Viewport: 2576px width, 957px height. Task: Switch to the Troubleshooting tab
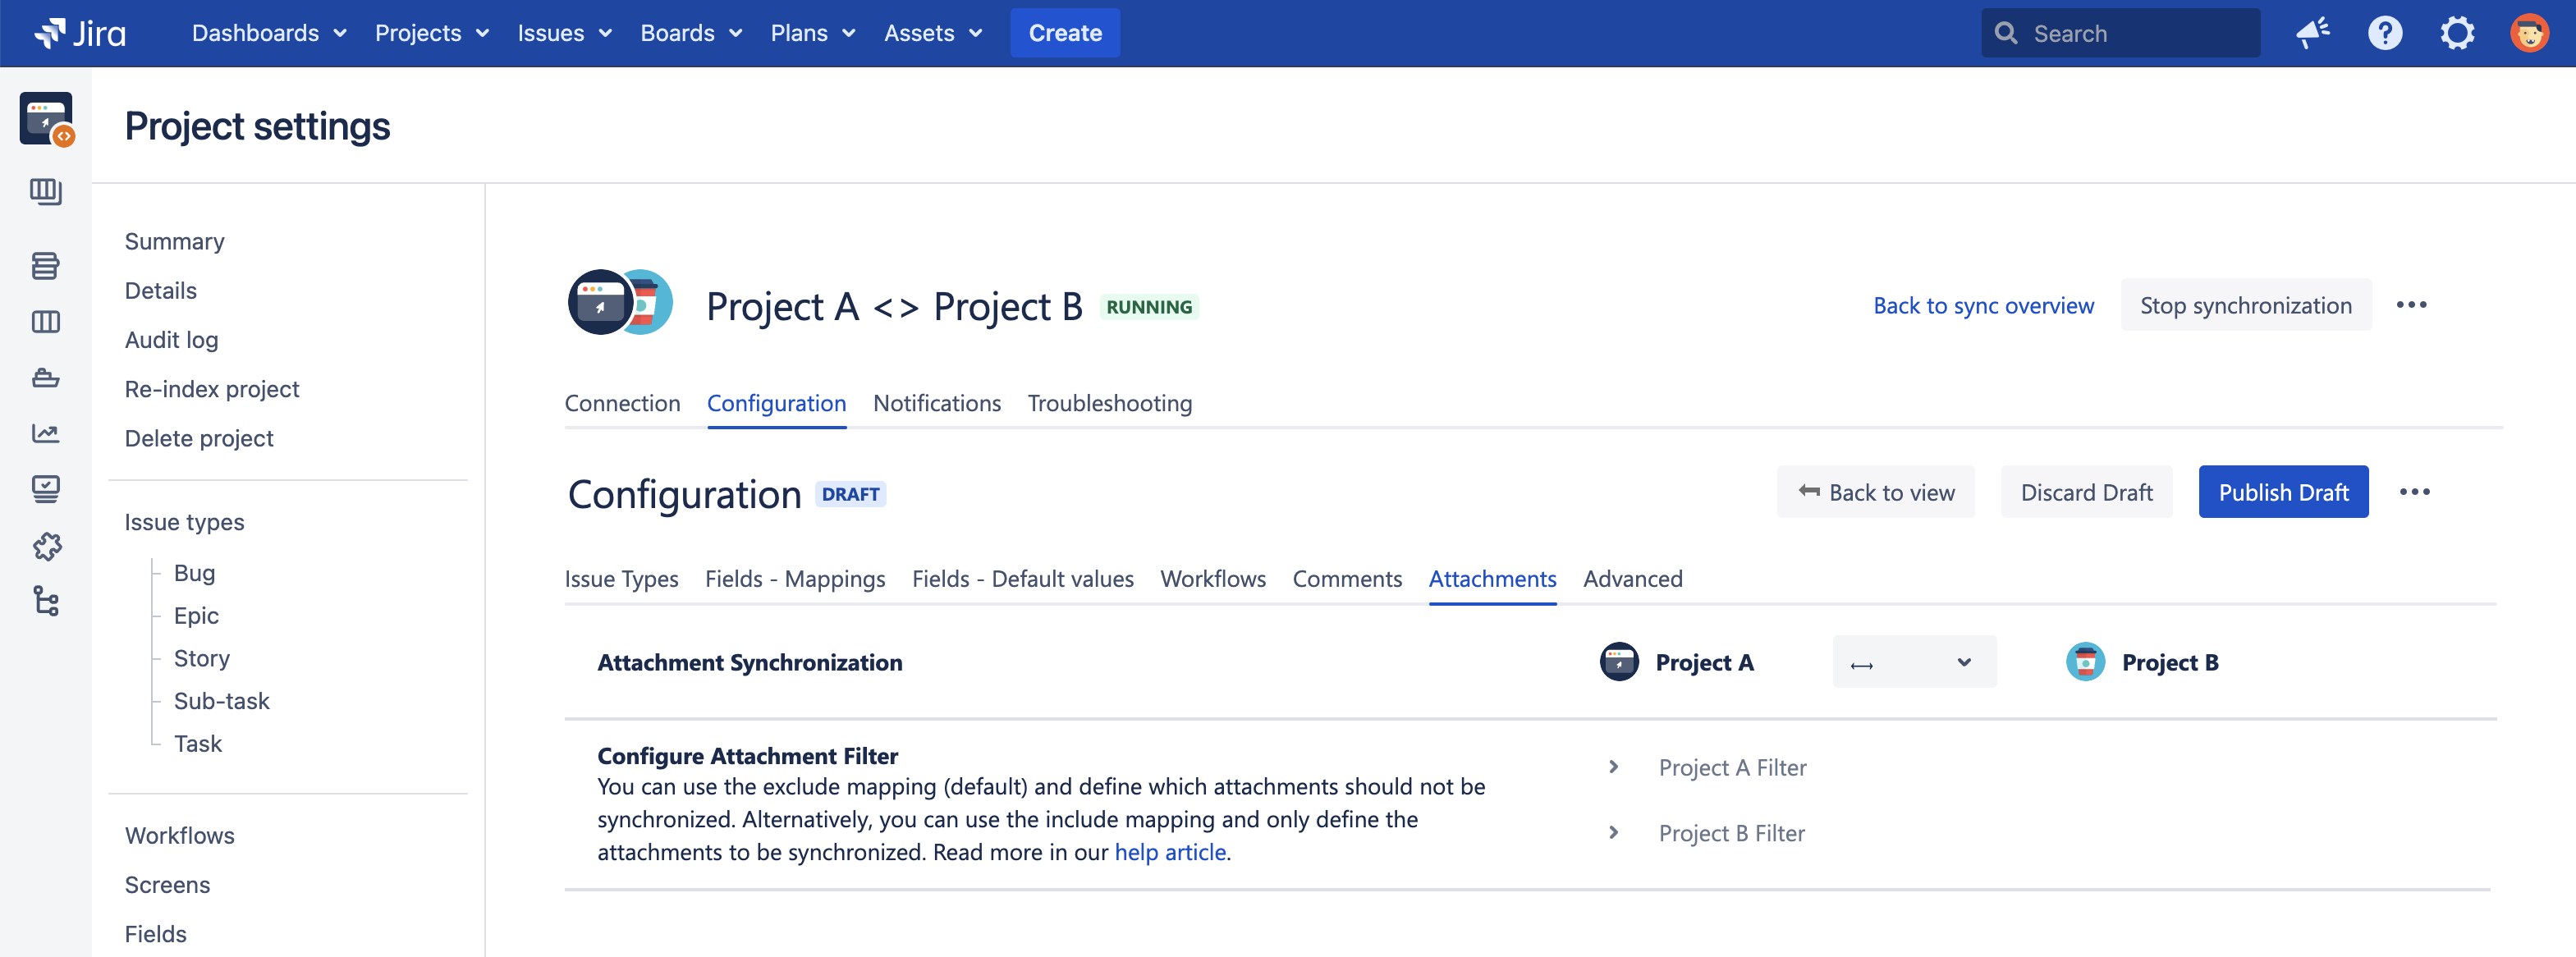(1109, 403)
